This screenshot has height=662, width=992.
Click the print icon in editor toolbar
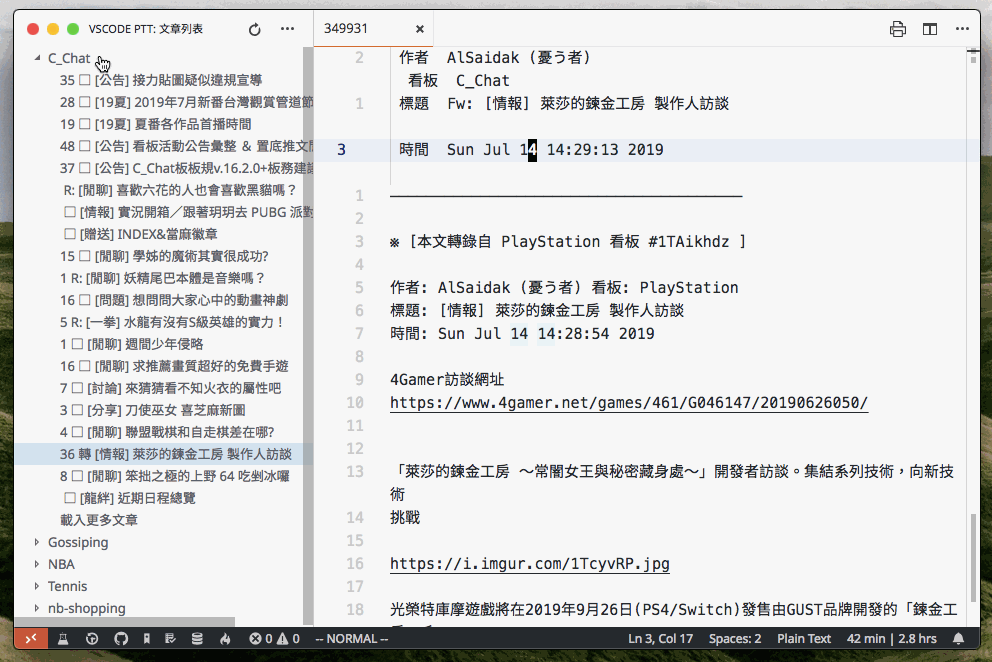898,29
